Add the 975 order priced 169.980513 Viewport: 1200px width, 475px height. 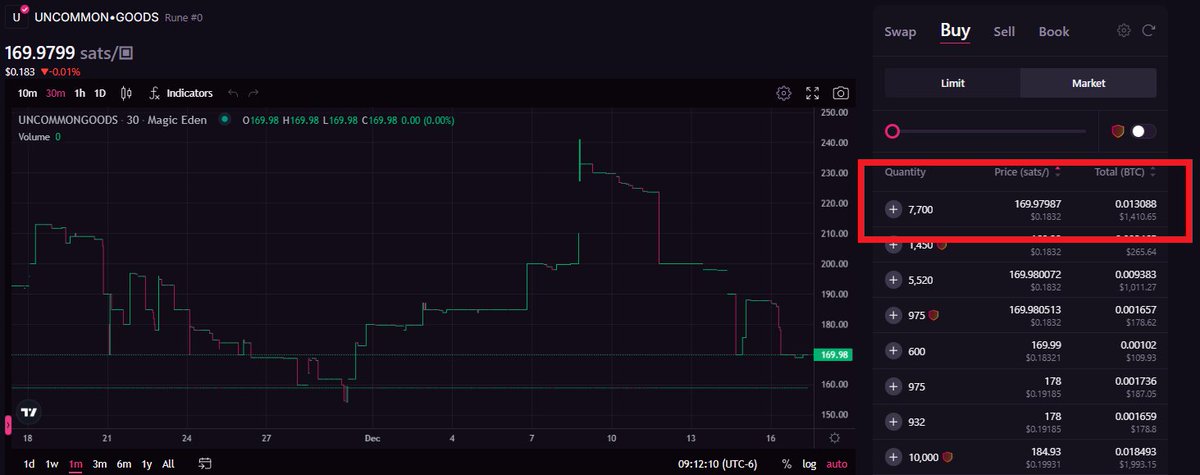click(893, 315)
